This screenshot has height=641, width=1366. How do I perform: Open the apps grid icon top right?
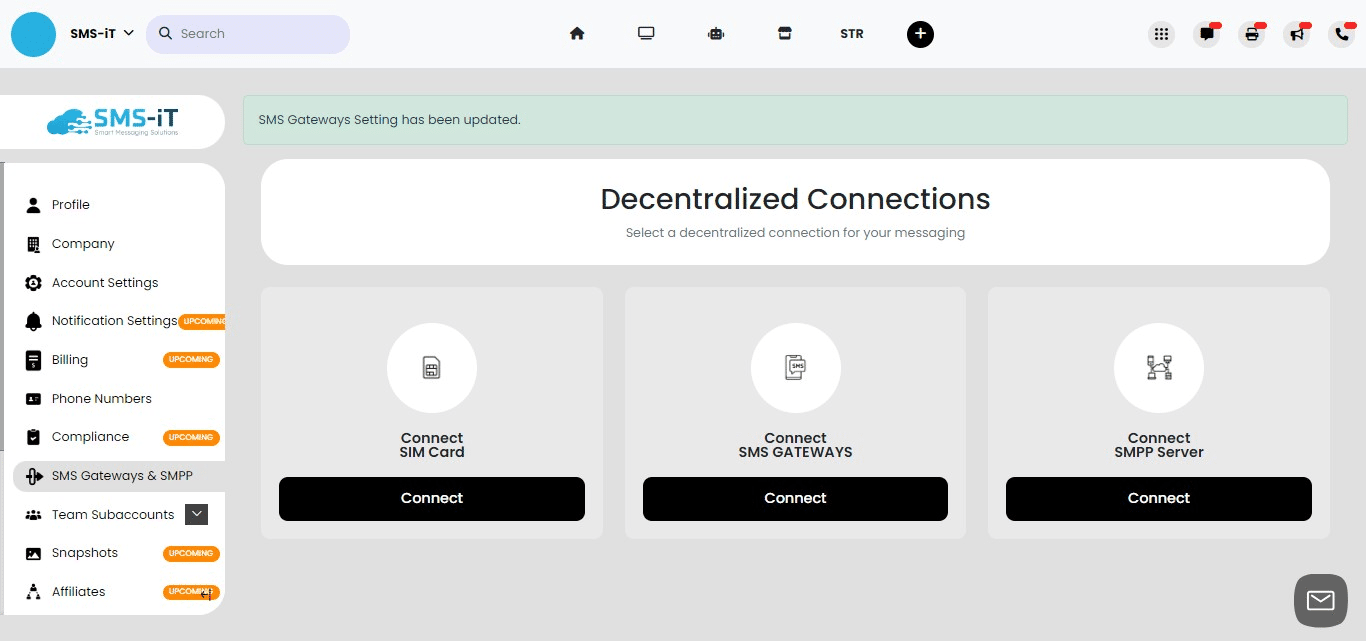point(1161,33)
